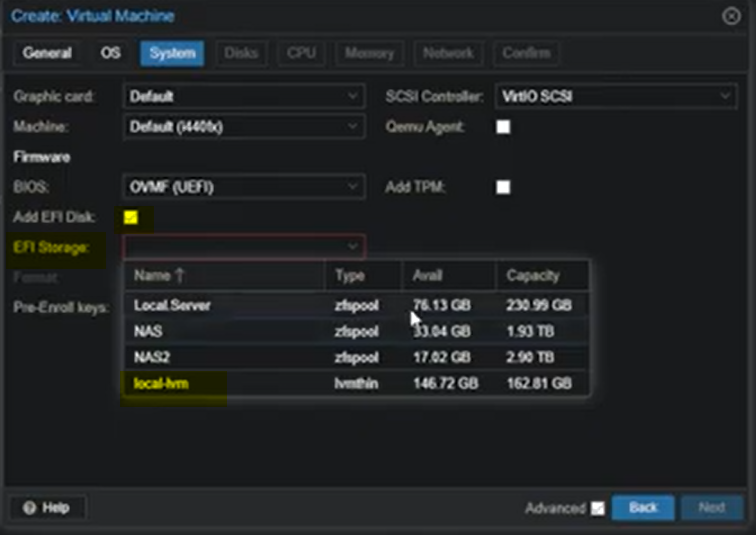Select NAS storage entry
This screenshot has height=535, width=756.
[357, 331]
